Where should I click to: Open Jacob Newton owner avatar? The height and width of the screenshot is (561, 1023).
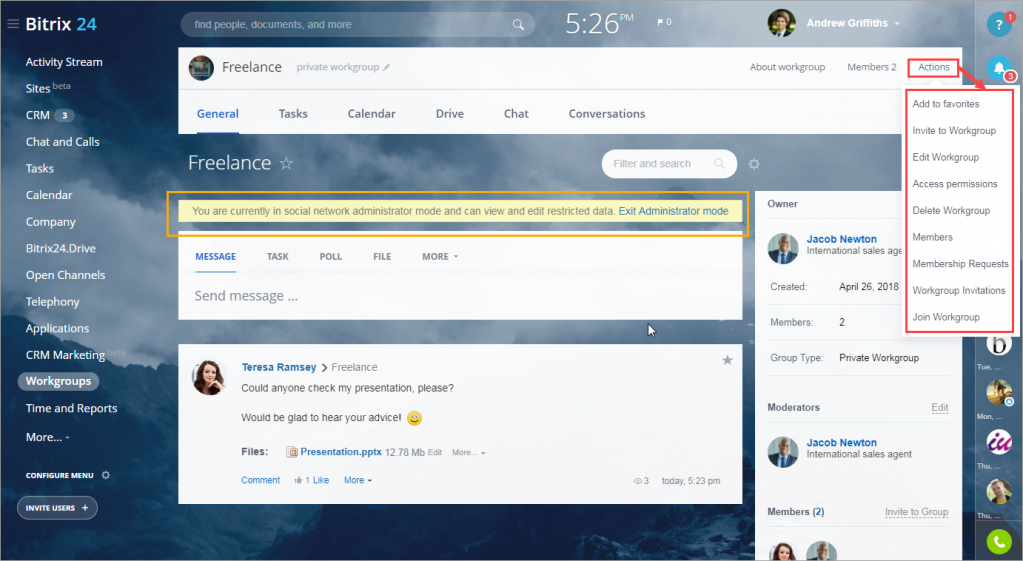(783, 249)
